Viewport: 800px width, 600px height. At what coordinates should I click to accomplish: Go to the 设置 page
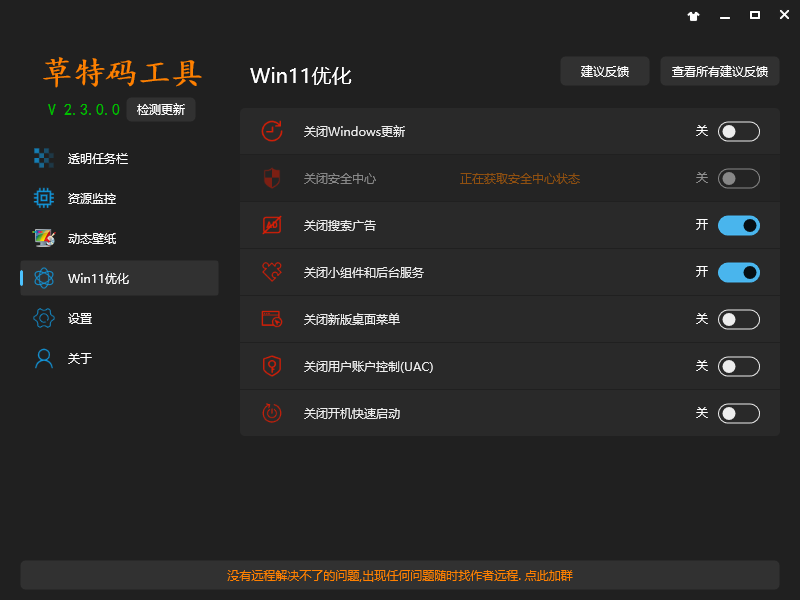pyautogui.click(x=119, y=318)
